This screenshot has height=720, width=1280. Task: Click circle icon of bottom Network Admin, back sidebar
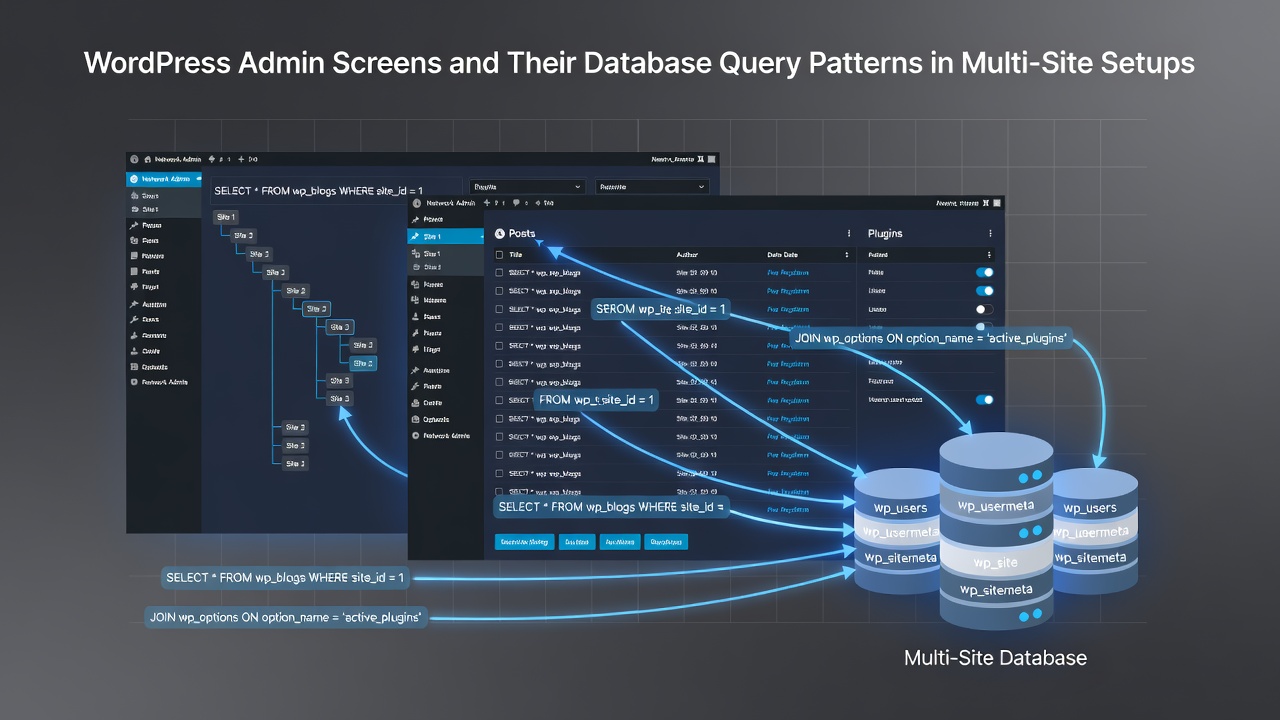click(134, 382)
